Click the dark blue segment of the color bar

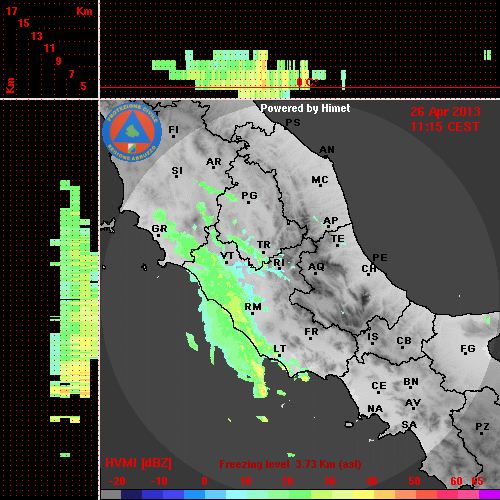coord(131,495)
